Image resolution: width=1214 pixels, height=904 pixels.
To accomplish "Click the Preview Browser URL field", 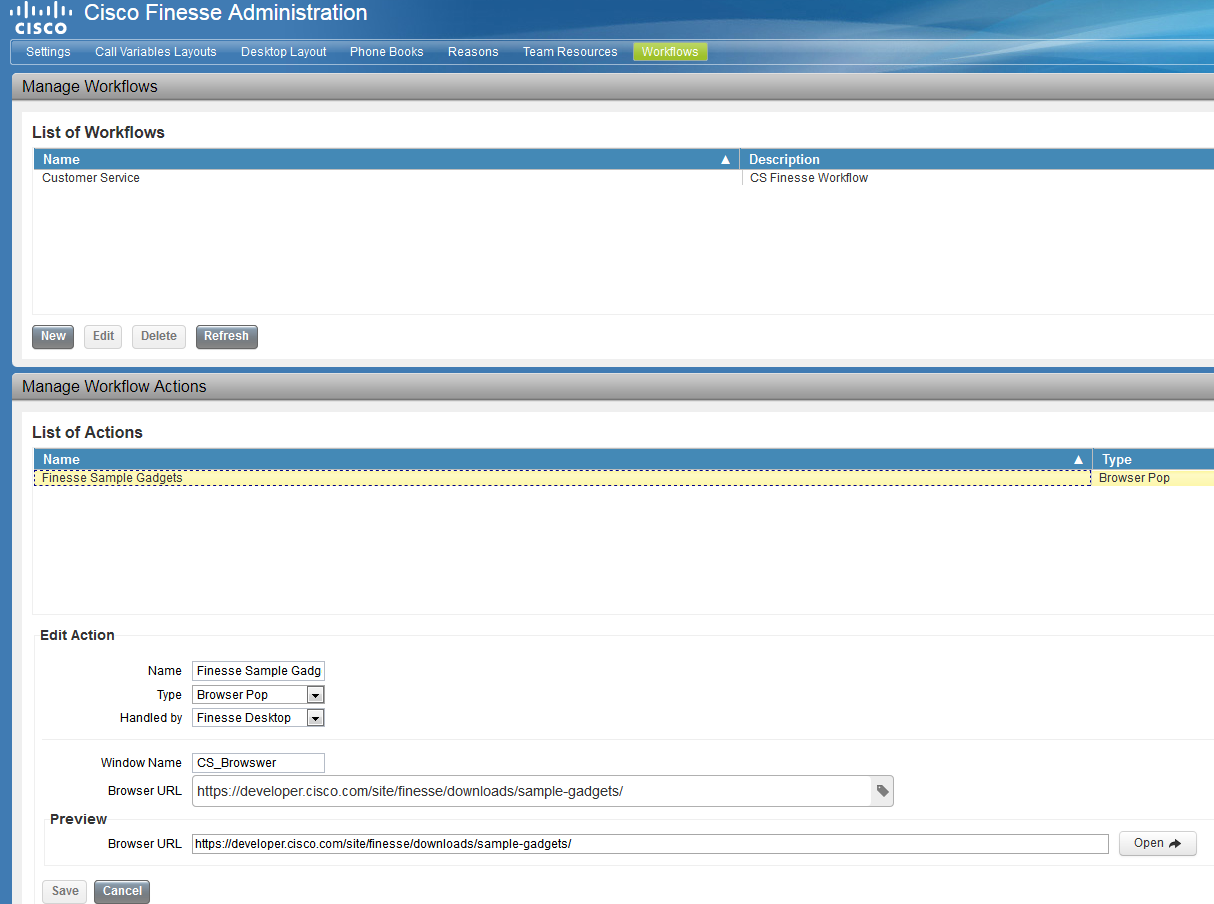I will click(650, 844).
